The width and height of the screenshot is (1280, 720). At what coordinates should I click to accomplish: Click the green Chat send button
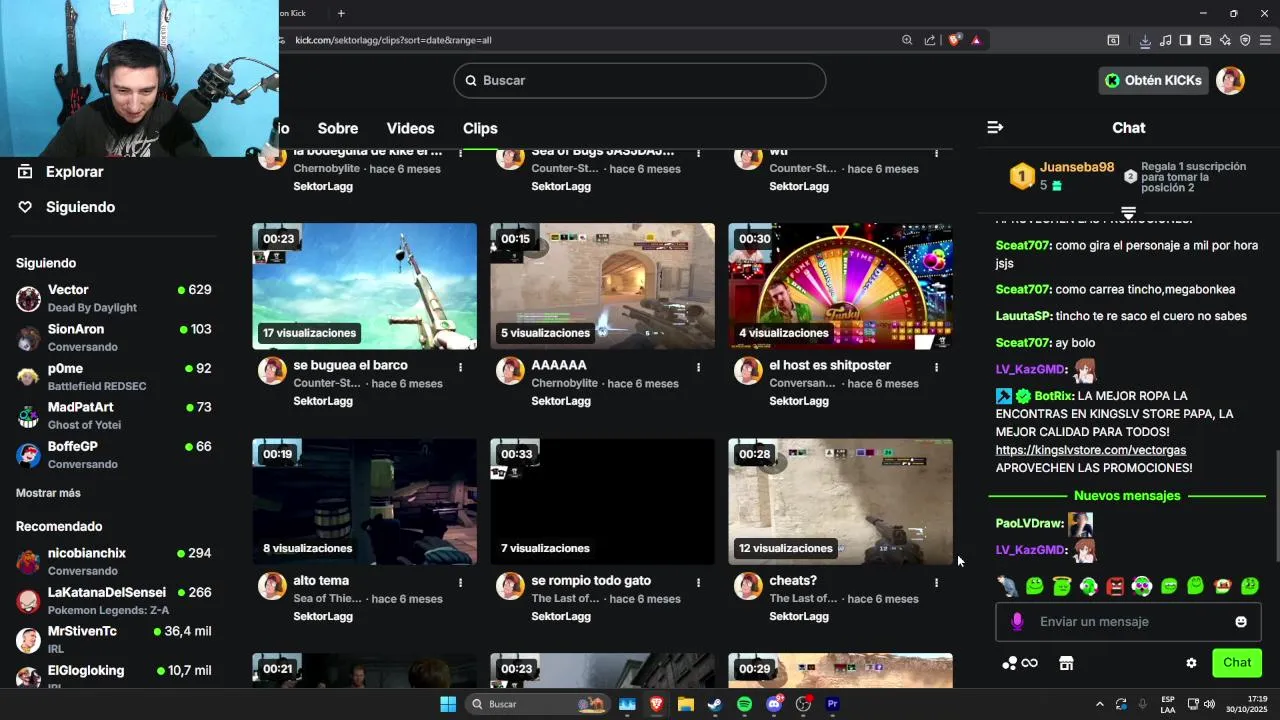1237,663
